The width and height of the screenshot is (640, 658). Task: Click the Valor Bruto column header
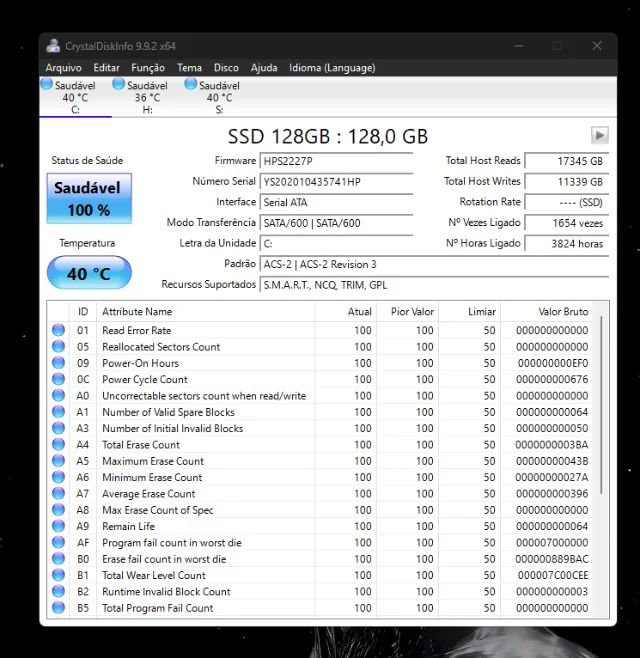(x=547, y=311)
